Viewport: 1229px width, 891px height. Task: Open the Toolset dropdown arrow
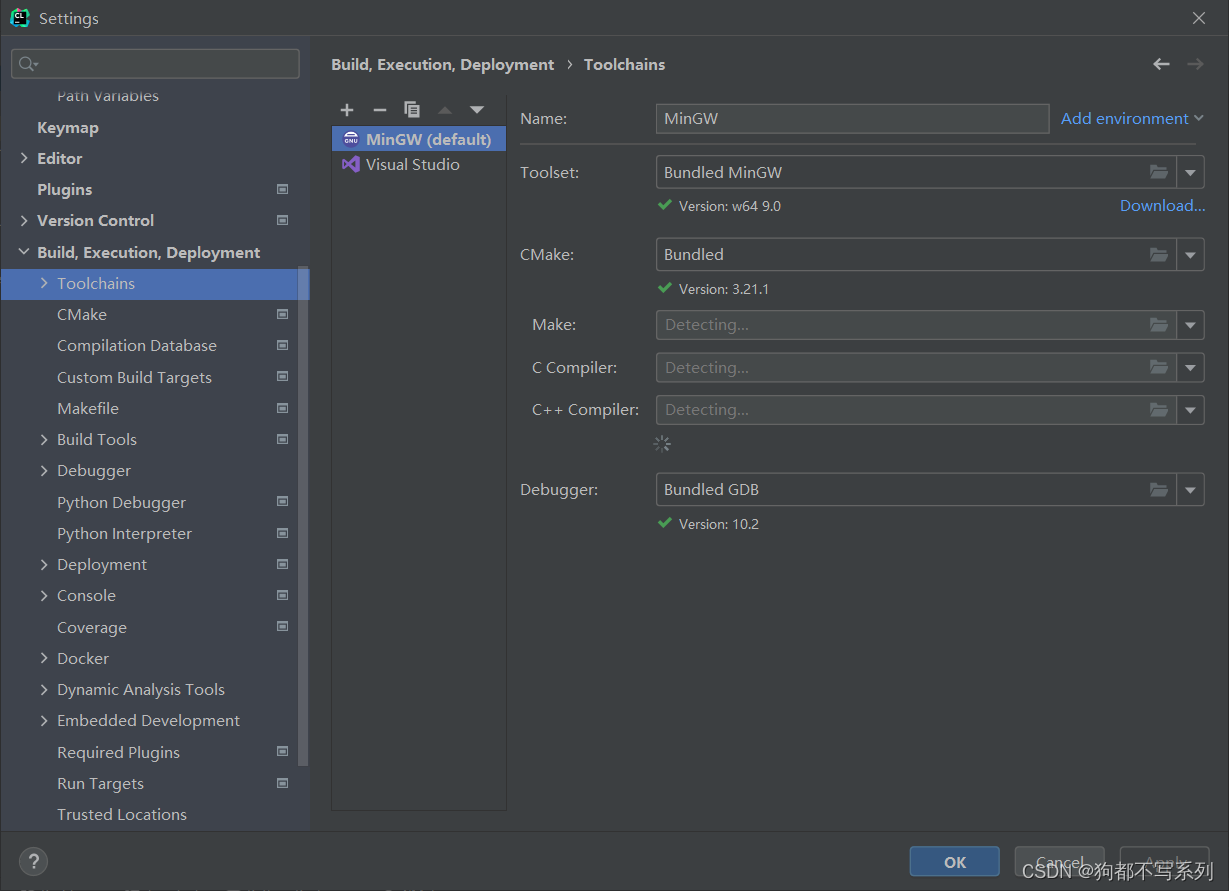1190,172
